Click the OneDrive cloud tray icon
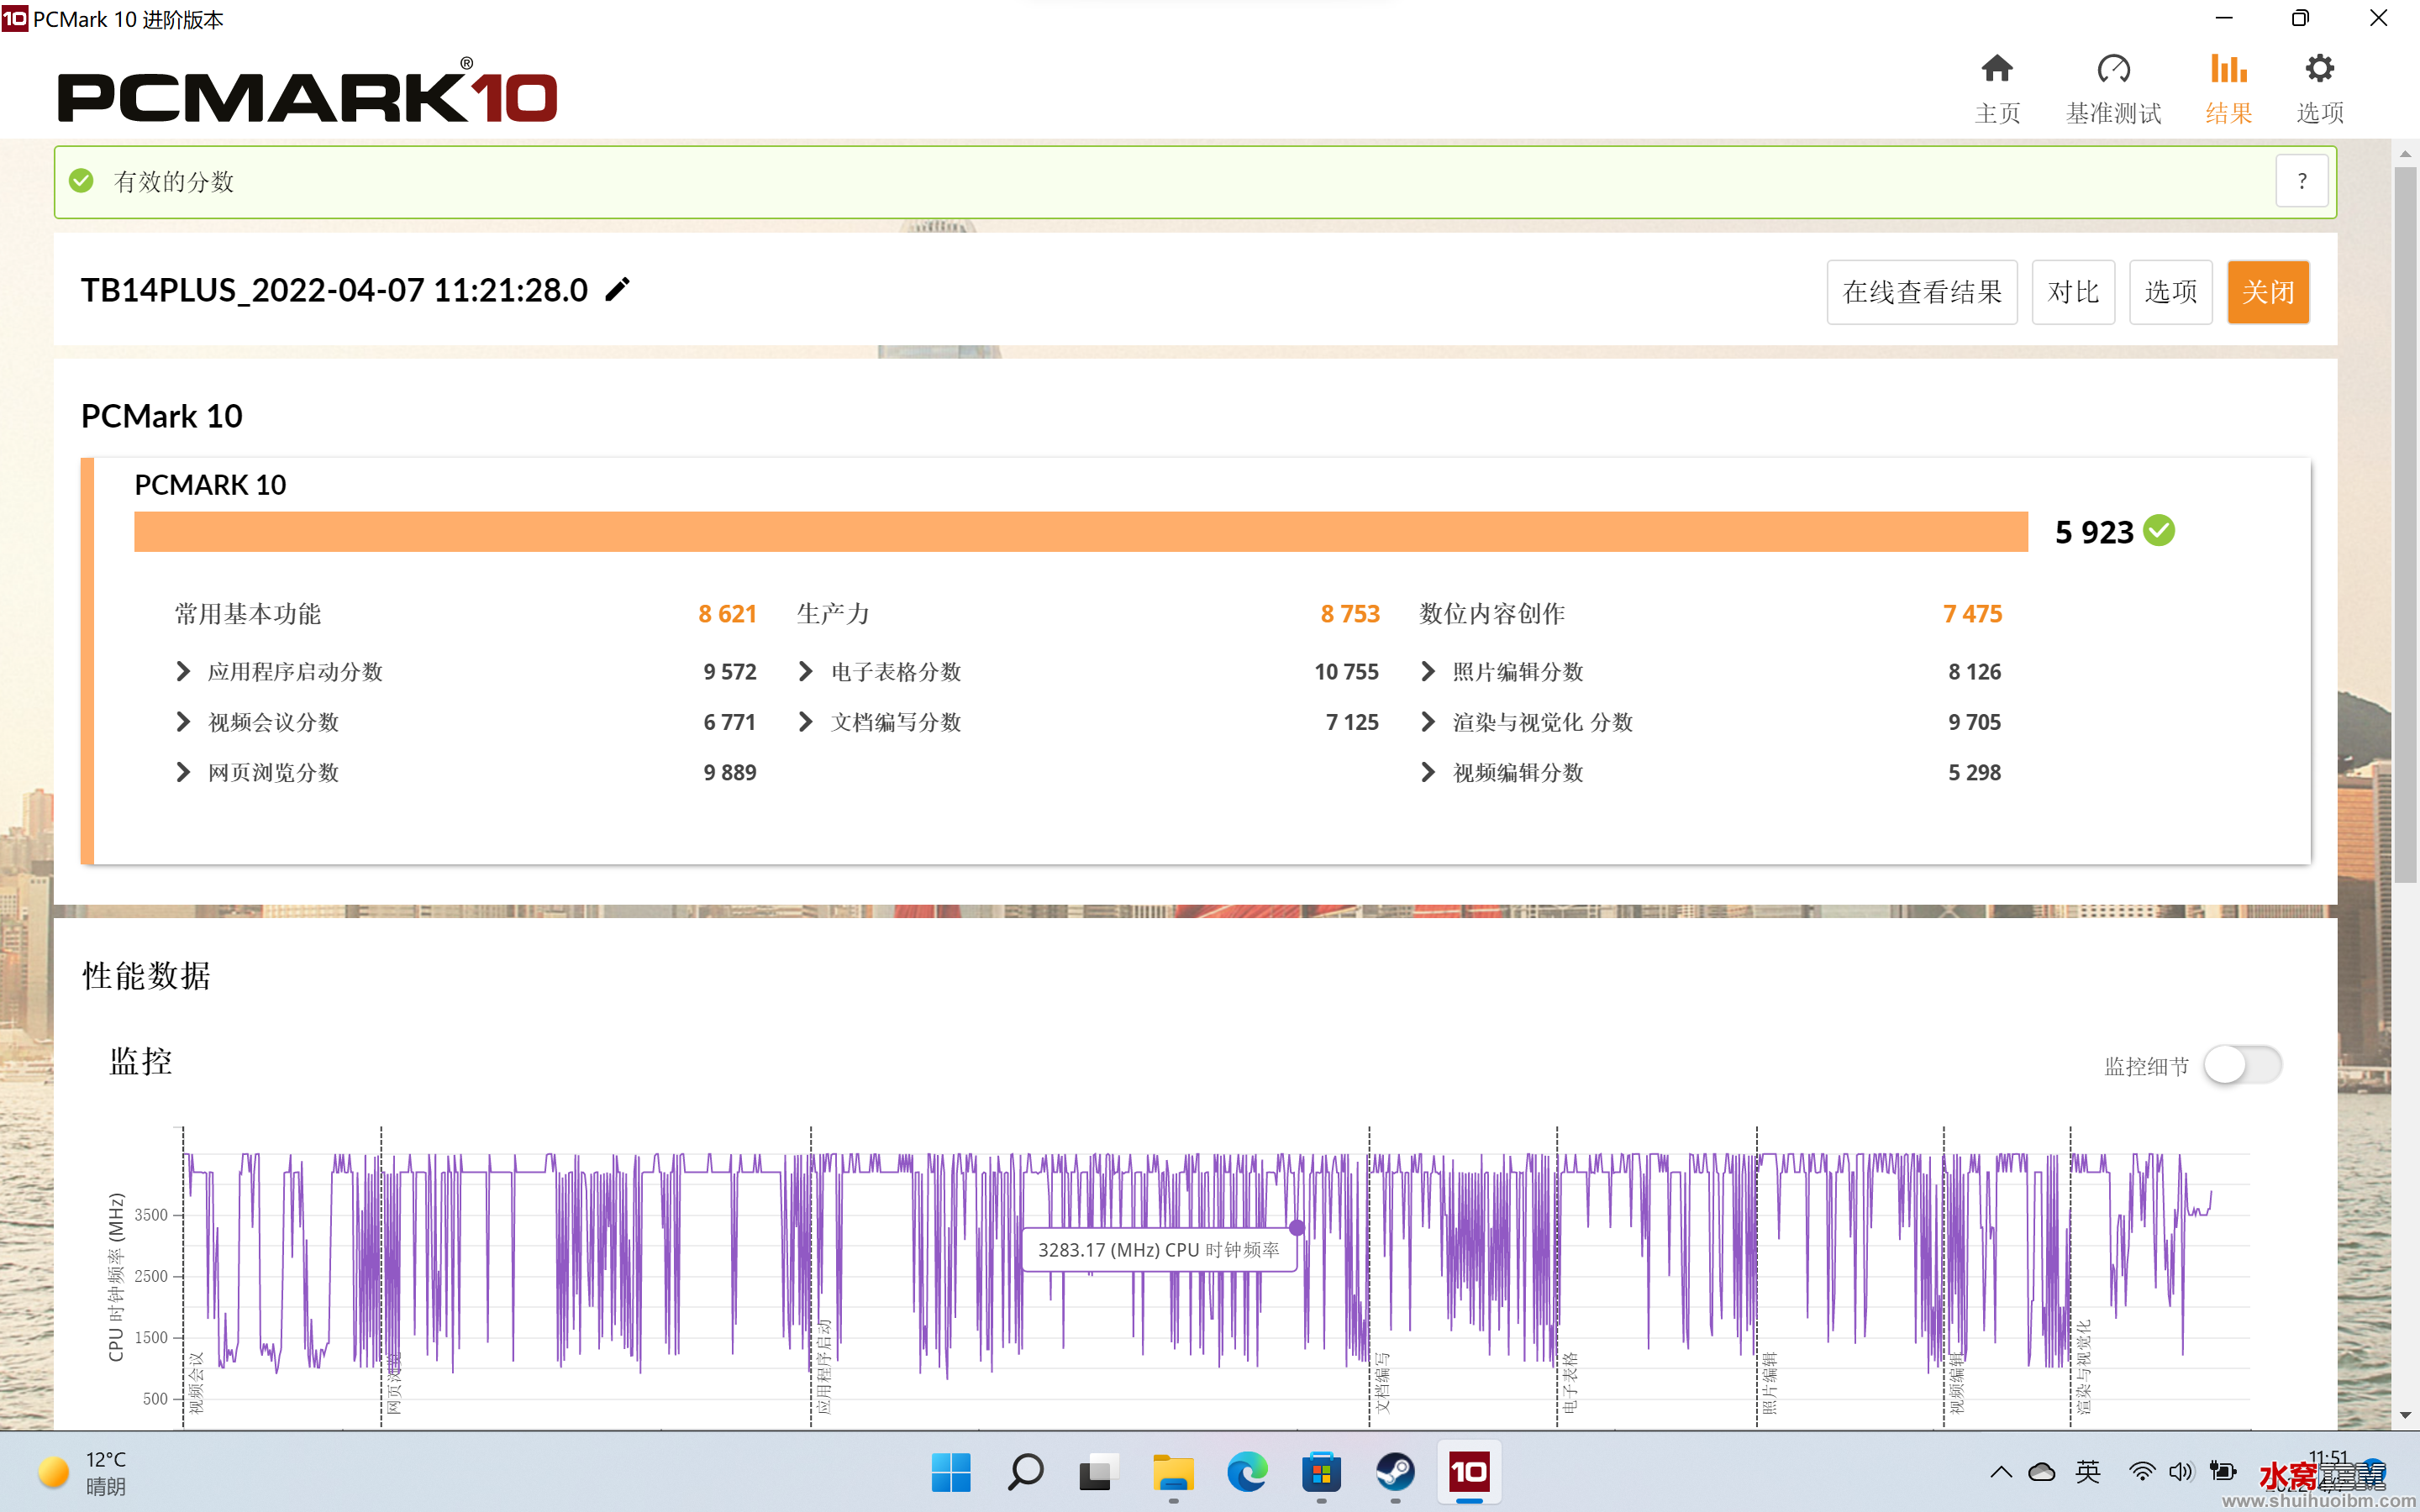This screenshot has height=1512, width=2420. pos(2042,1472)
